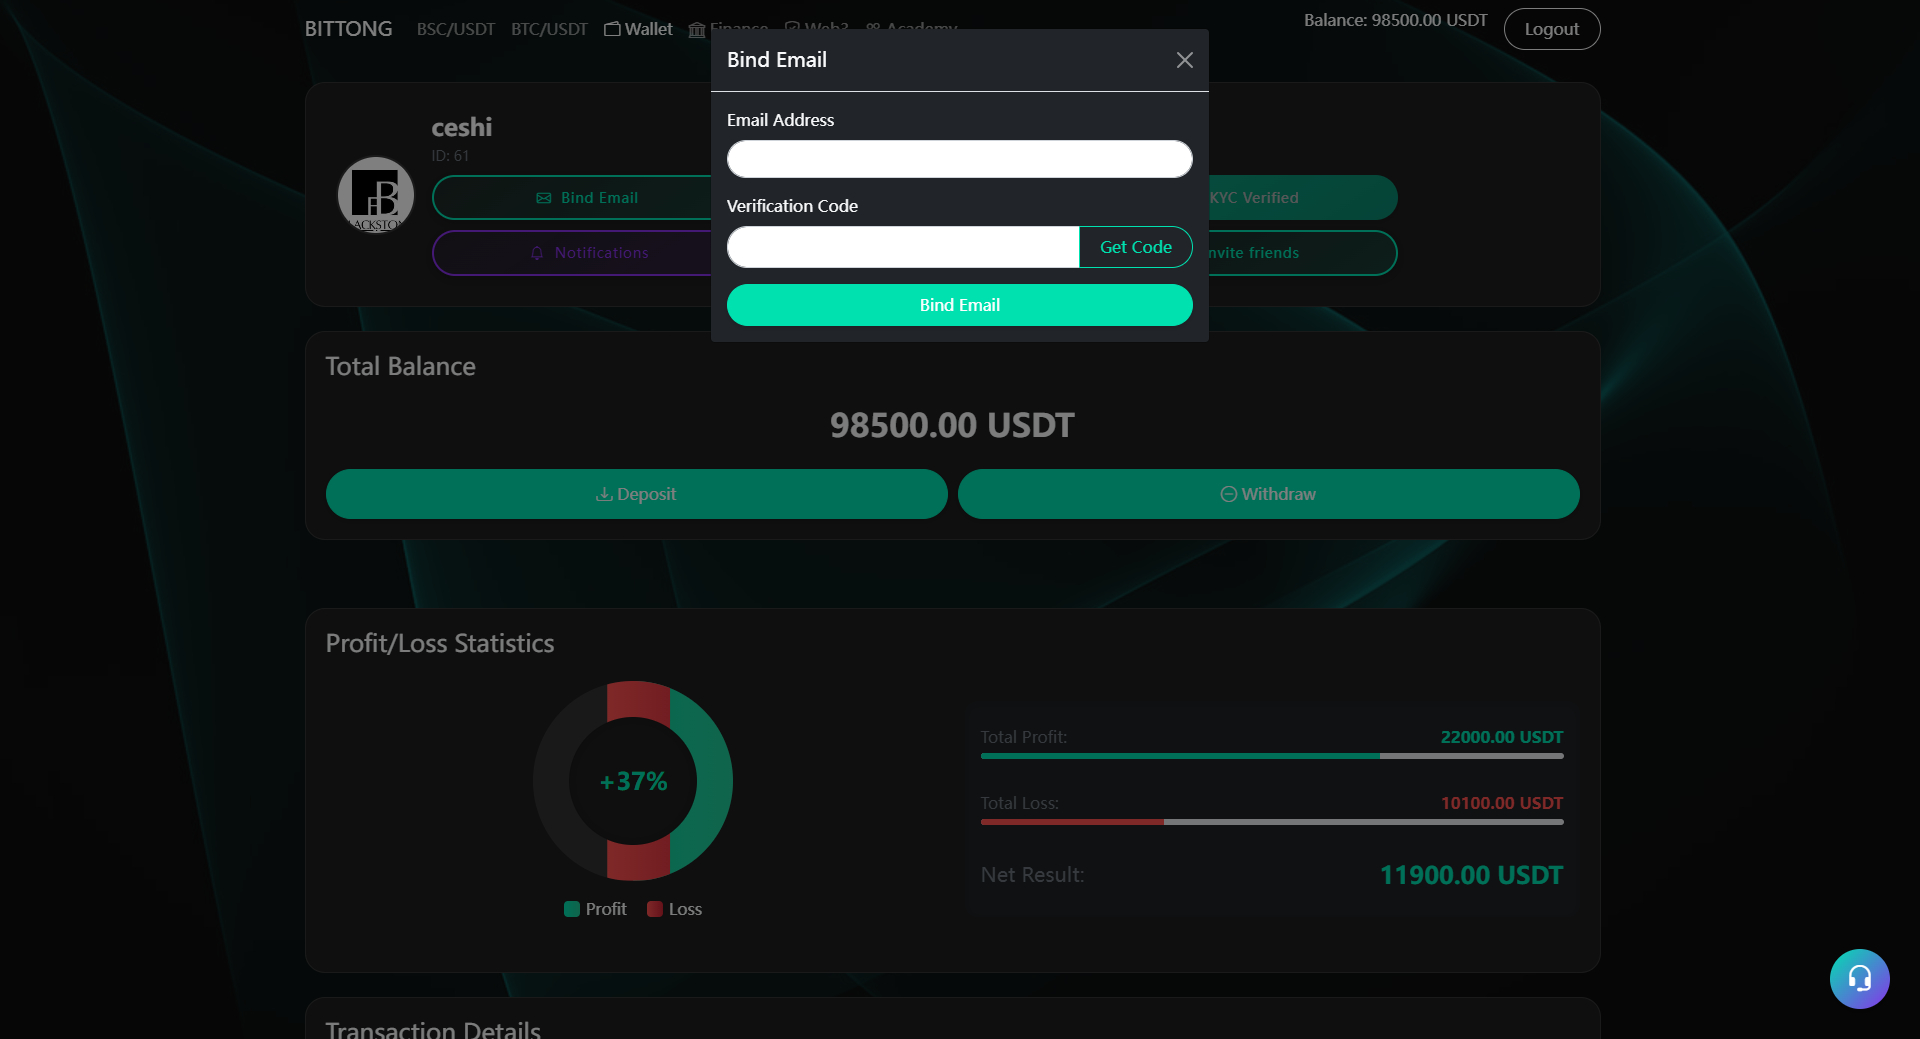1920x1039 pixels.
Task: Click the Wallet icon in navigation
Action: [x=612, y=29]
